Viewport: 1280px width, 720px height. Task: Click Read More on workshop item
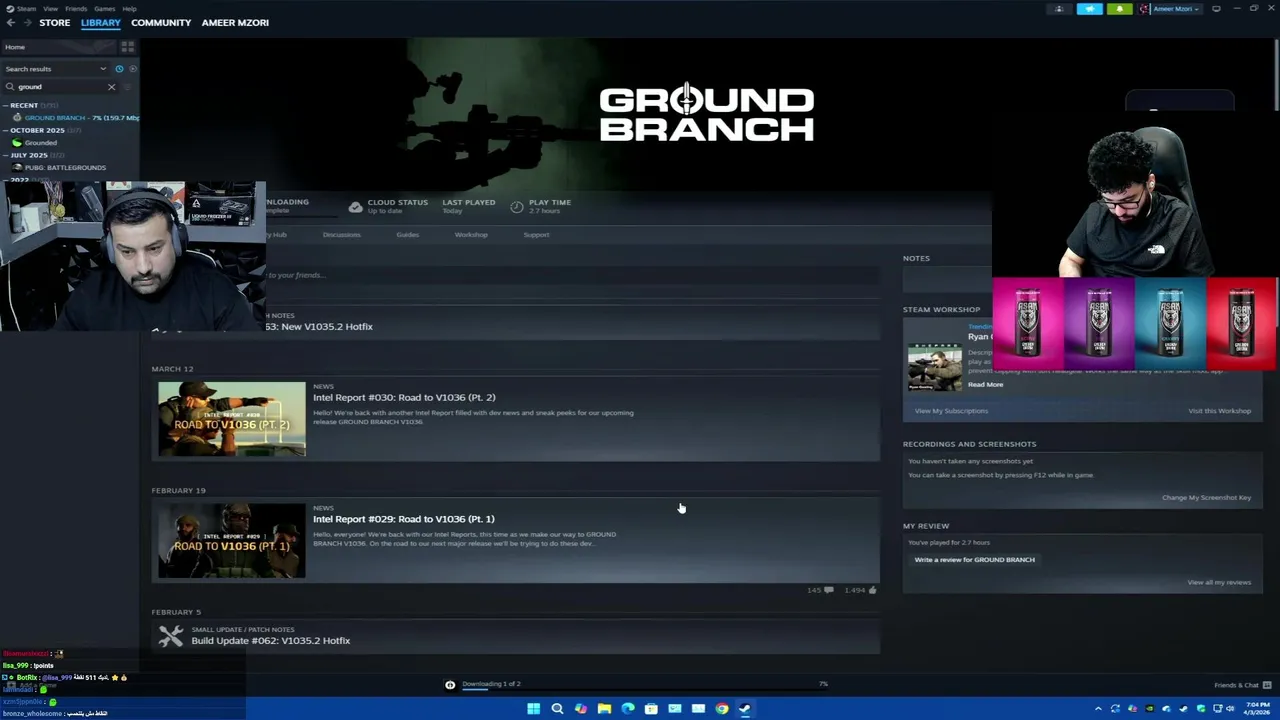click(x=985, y=385)
